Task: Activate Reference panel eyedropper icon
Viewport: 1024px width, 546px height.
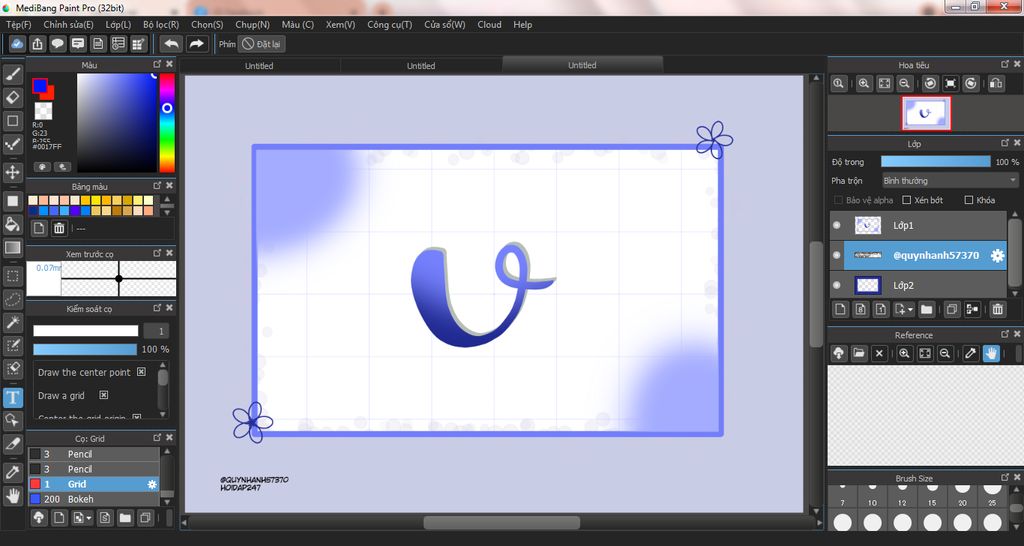Action: tap(971, 353)
